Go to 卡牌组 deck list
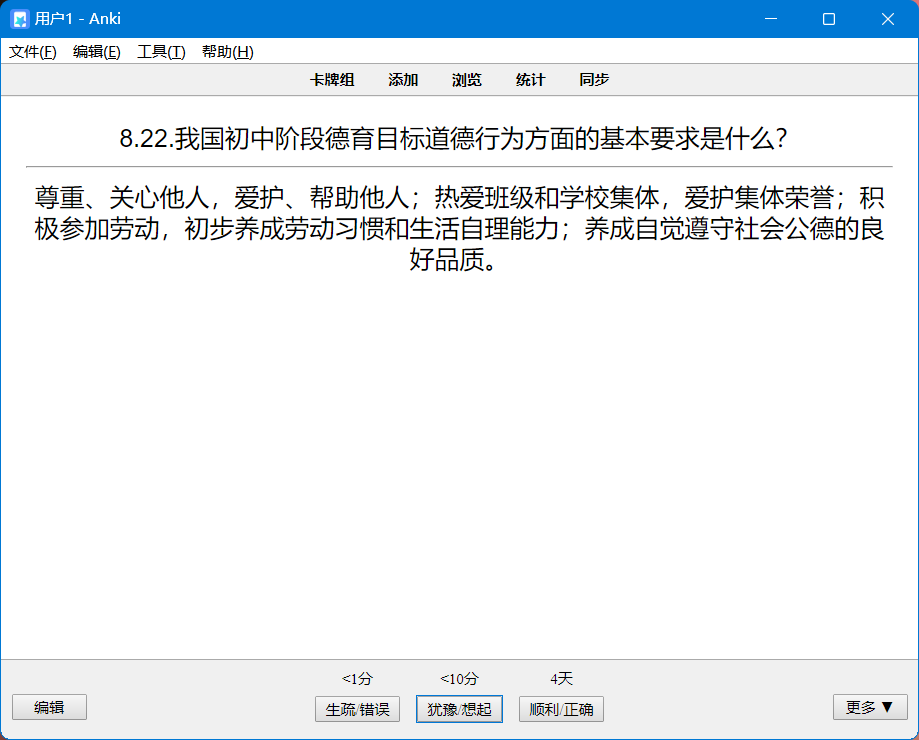This screenshot has width=919, height=740. tap(332, 80)
